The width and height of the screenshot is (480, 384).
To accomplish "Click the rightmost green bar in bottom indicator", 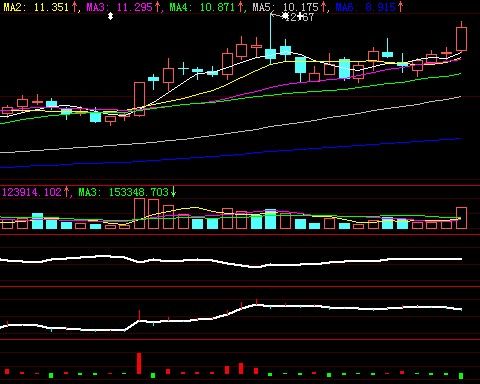I will point(461,376).
